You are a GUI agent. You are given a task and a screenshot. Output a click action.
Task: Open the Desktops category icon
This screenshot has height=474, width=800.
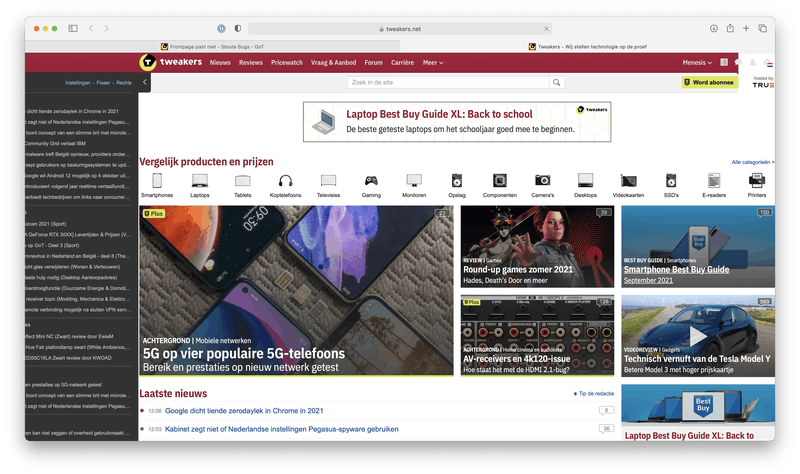(585, 181)
